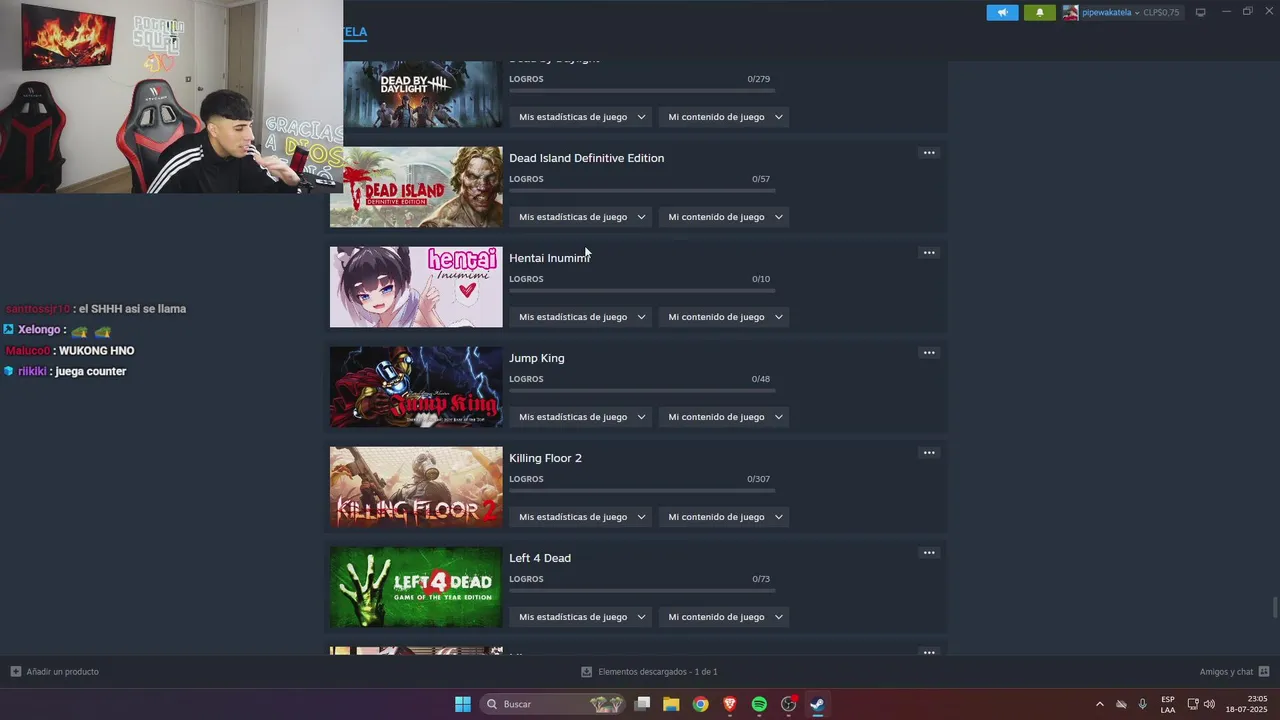Expand Mi contenido de juego for Dead by Daylight
The height and width of the screenshot is (720, 1280).
tap(724, 117)
